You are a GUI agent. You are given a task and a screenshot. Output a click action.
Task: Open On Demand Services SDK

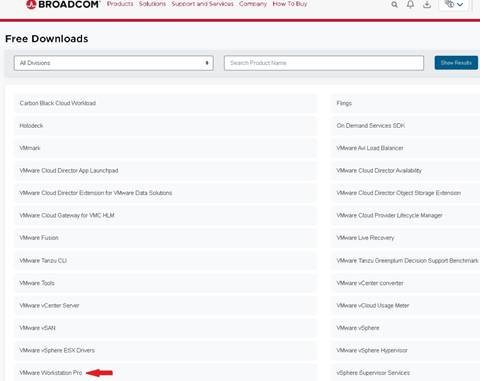pos(406,126)
